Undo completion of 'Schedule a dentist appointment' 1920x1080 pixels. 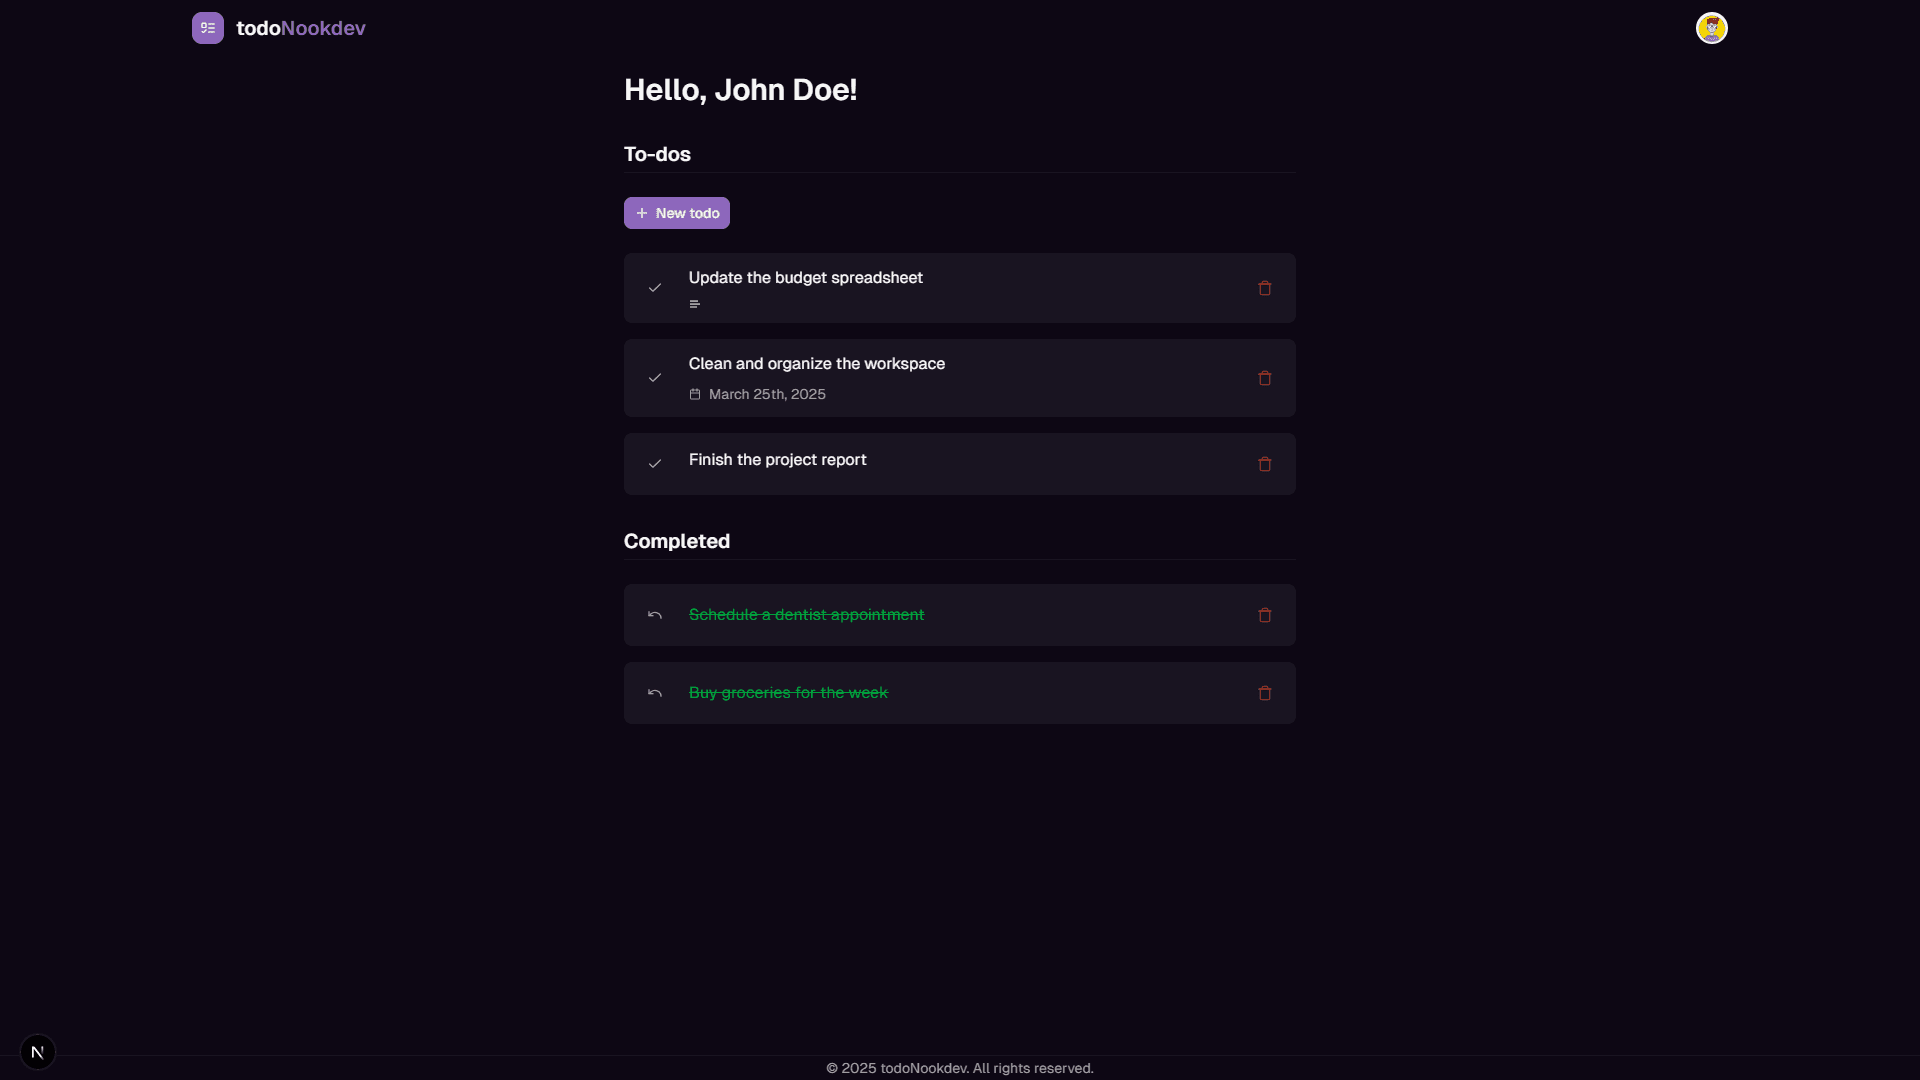[654, 615]
